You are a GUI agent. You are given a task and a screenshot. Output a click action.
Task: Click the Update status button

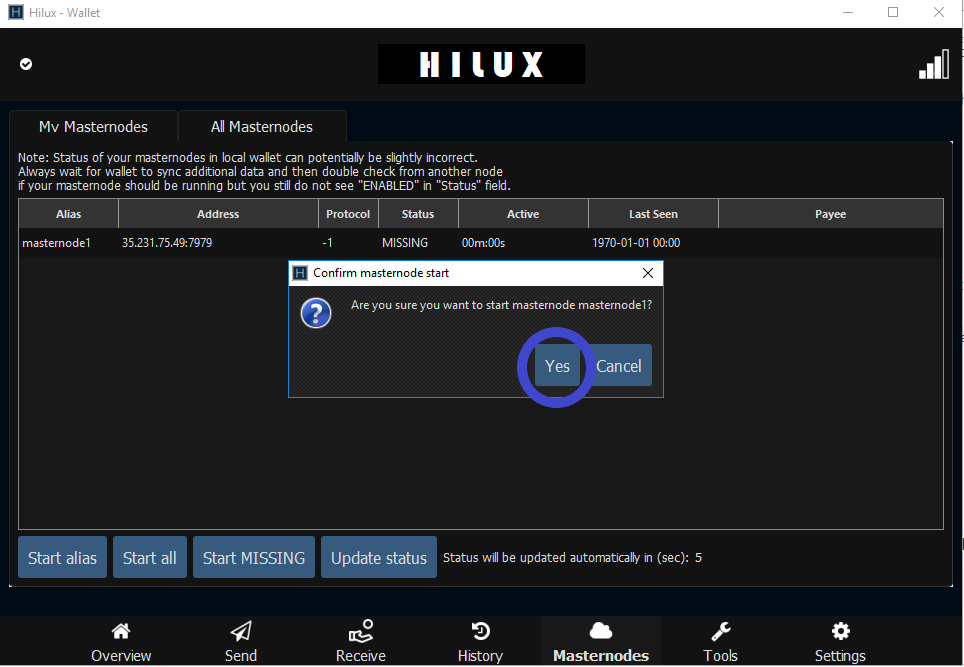(x=379, y=558)
